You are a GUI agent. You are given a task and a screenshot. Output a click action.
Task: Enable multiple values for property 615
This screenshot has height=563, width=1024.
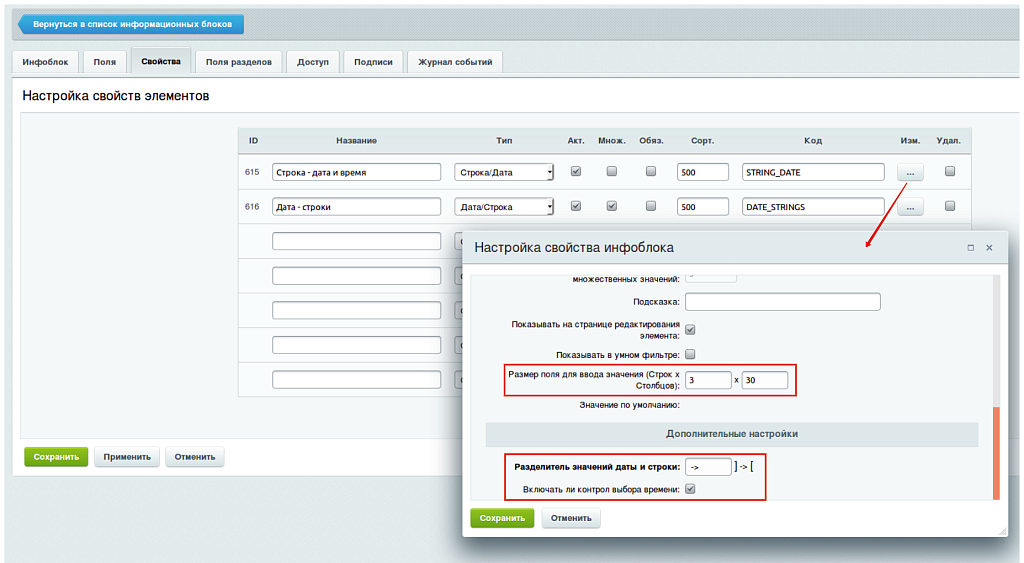point(612,171)
